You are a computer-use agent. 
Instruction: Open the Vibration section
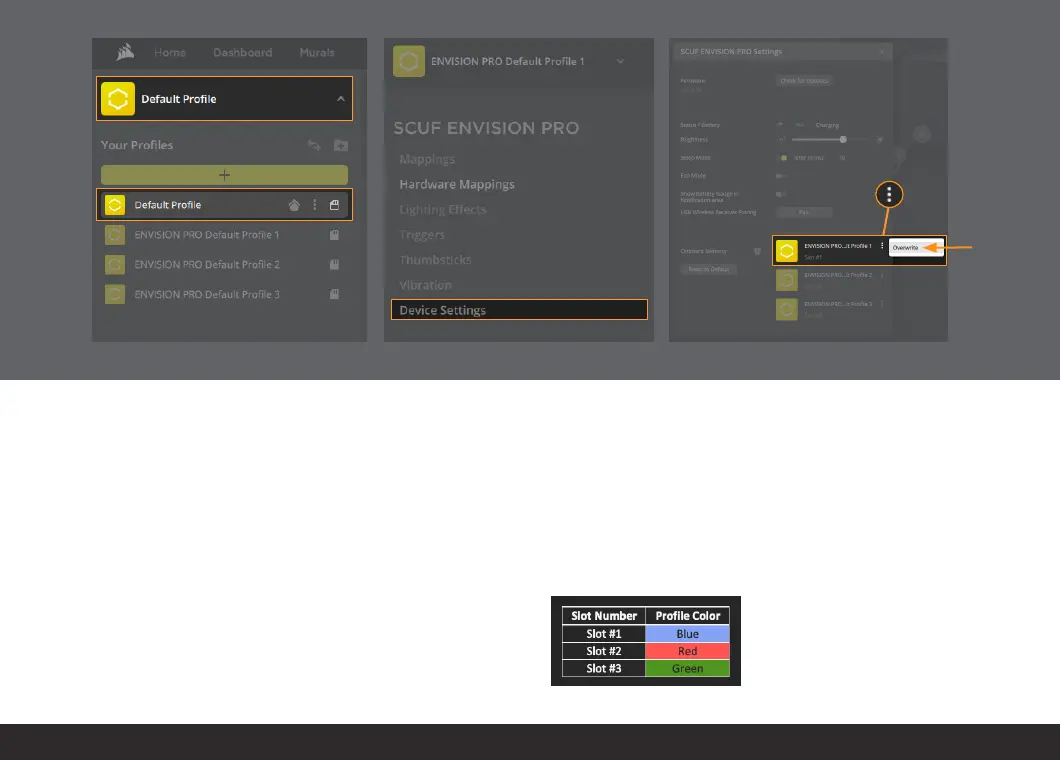click(425, 285)
